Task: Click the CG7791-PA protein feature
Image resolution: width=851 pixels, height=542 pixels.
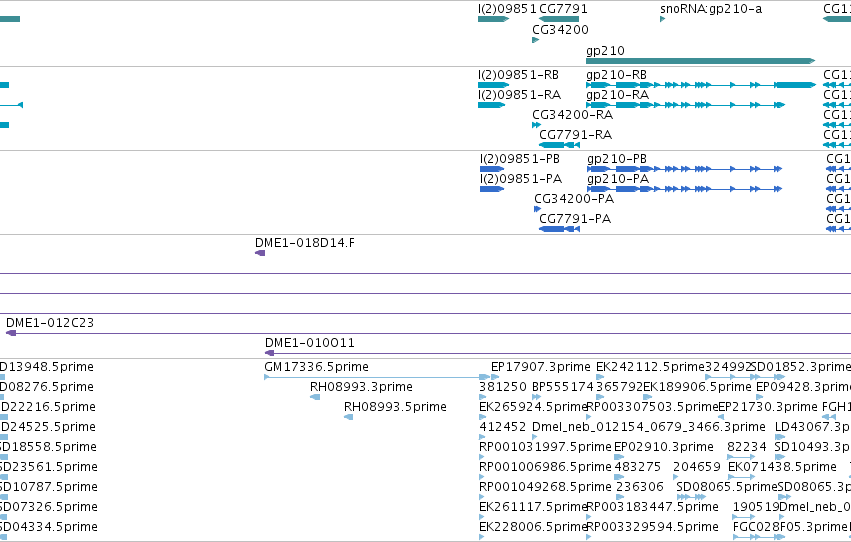Action: [x=560, y=229]
